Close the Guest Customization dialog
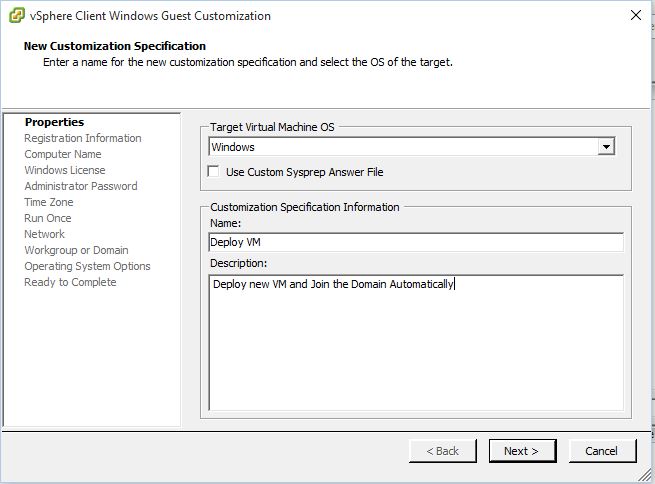 point(636,15)
